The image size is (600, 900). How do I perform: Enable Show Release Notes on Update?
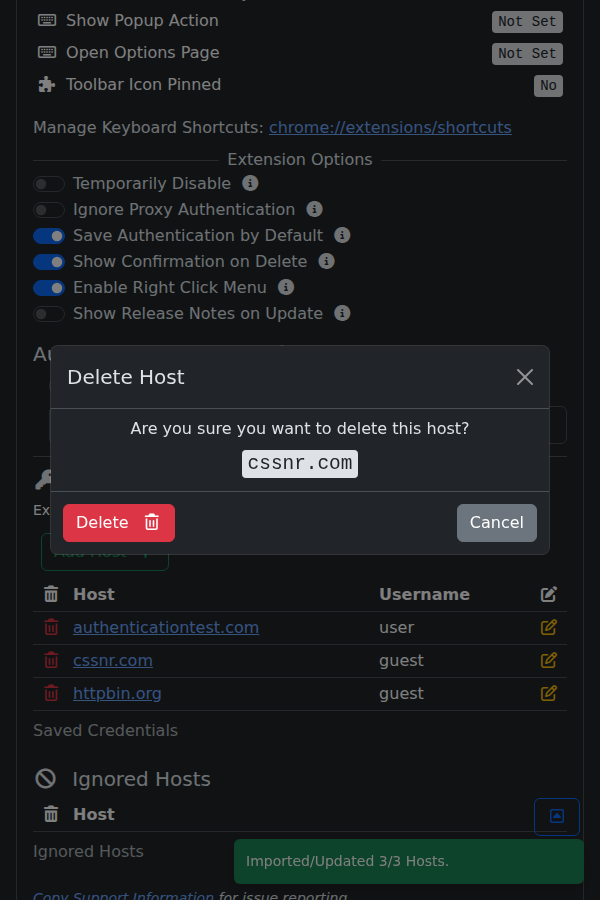click(x=49, y=314)
